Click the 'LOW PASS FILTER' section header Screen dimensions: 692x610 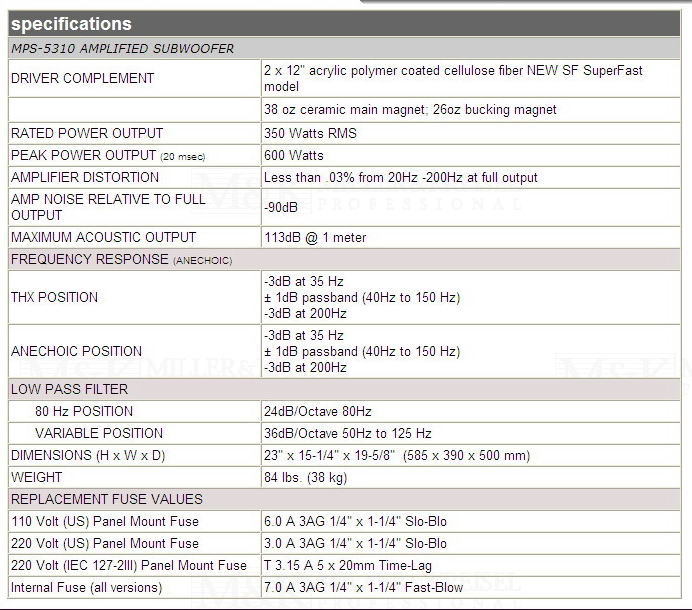click(x=69, y=389)
